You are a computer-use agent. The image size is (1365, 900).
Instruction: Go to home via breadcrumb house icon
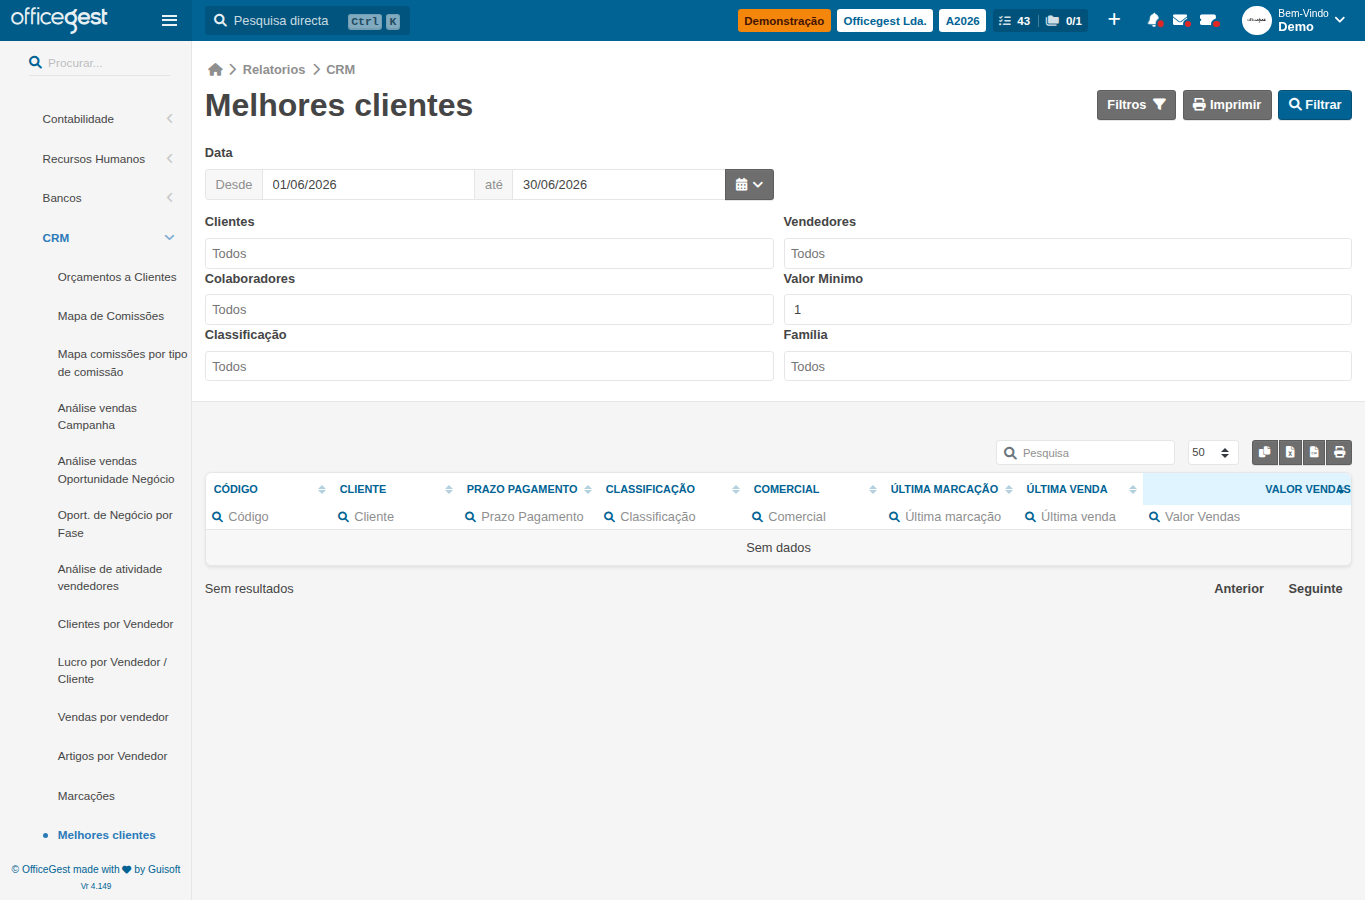(215, 69)
